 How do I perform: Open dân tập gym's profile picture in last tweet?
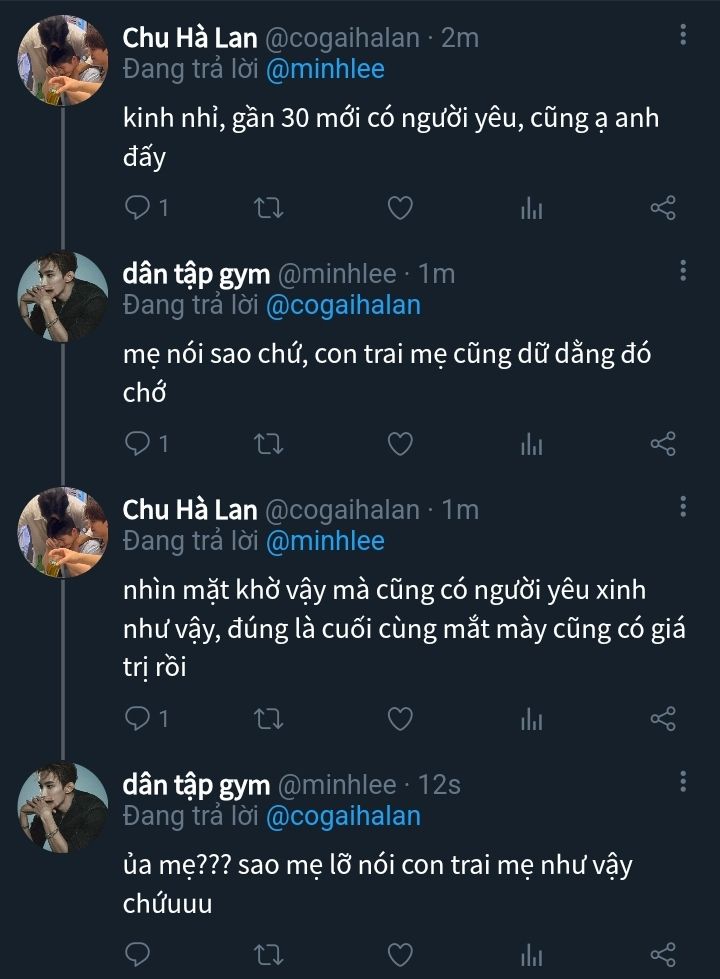click(x=63, y=807)
